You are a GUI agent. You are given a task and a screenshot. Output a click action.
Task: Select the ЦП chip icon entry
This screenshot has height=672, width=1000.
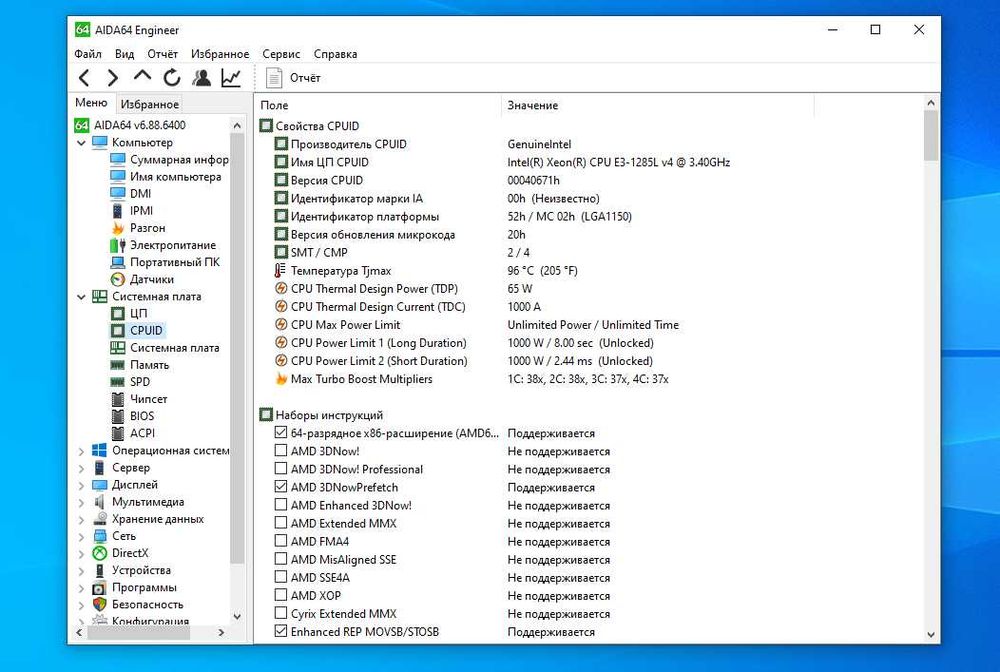coord(117,313)
